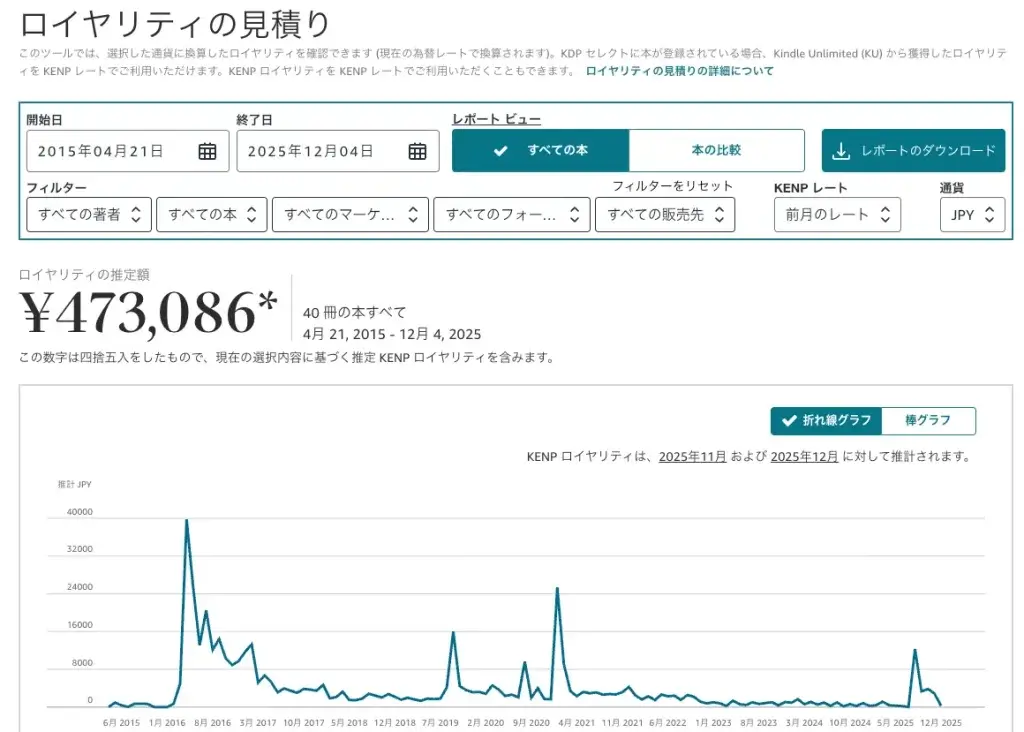Image resolution: width=1024 pixels, height=732 pixels.
Task: Click the 2025年11月 link
Action: [692, 457]
